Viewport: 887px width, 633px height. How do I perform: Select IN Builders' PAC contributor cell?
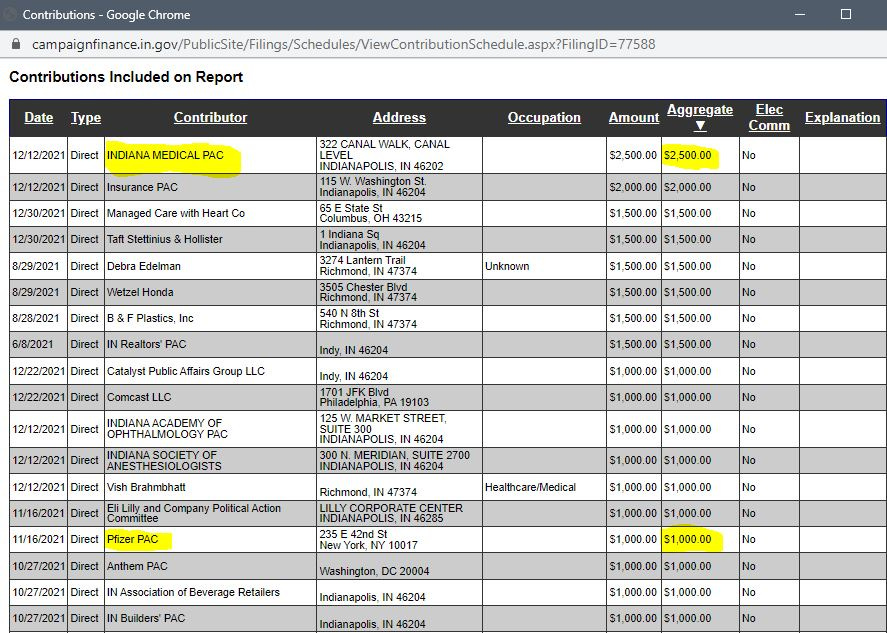(210, 618)
